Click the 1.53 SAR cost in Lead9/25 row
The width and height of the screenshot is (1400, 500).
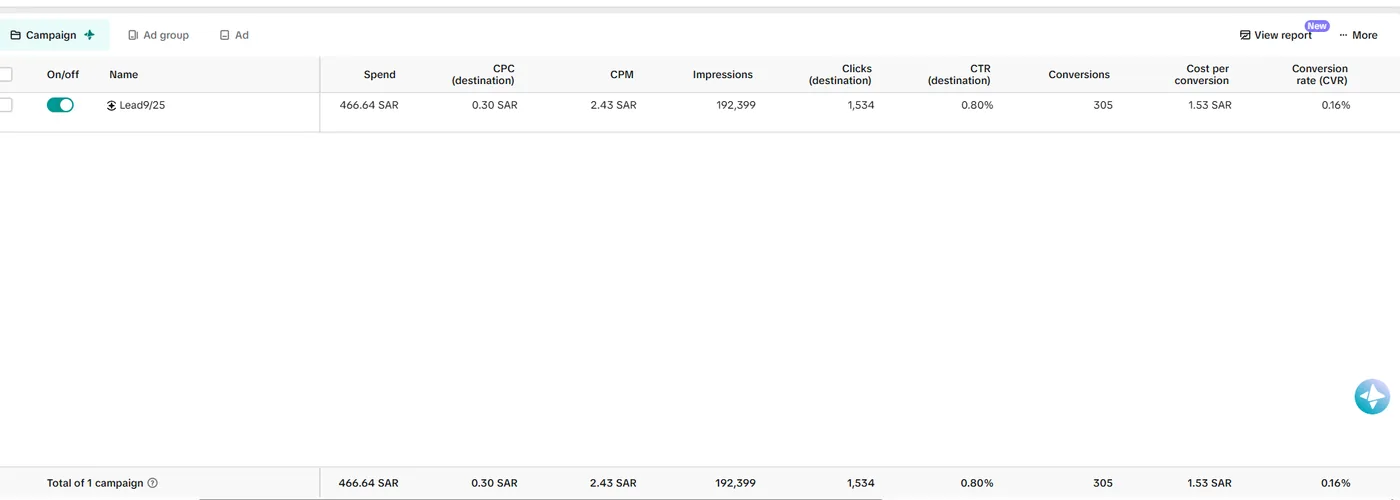point(1210,105)
